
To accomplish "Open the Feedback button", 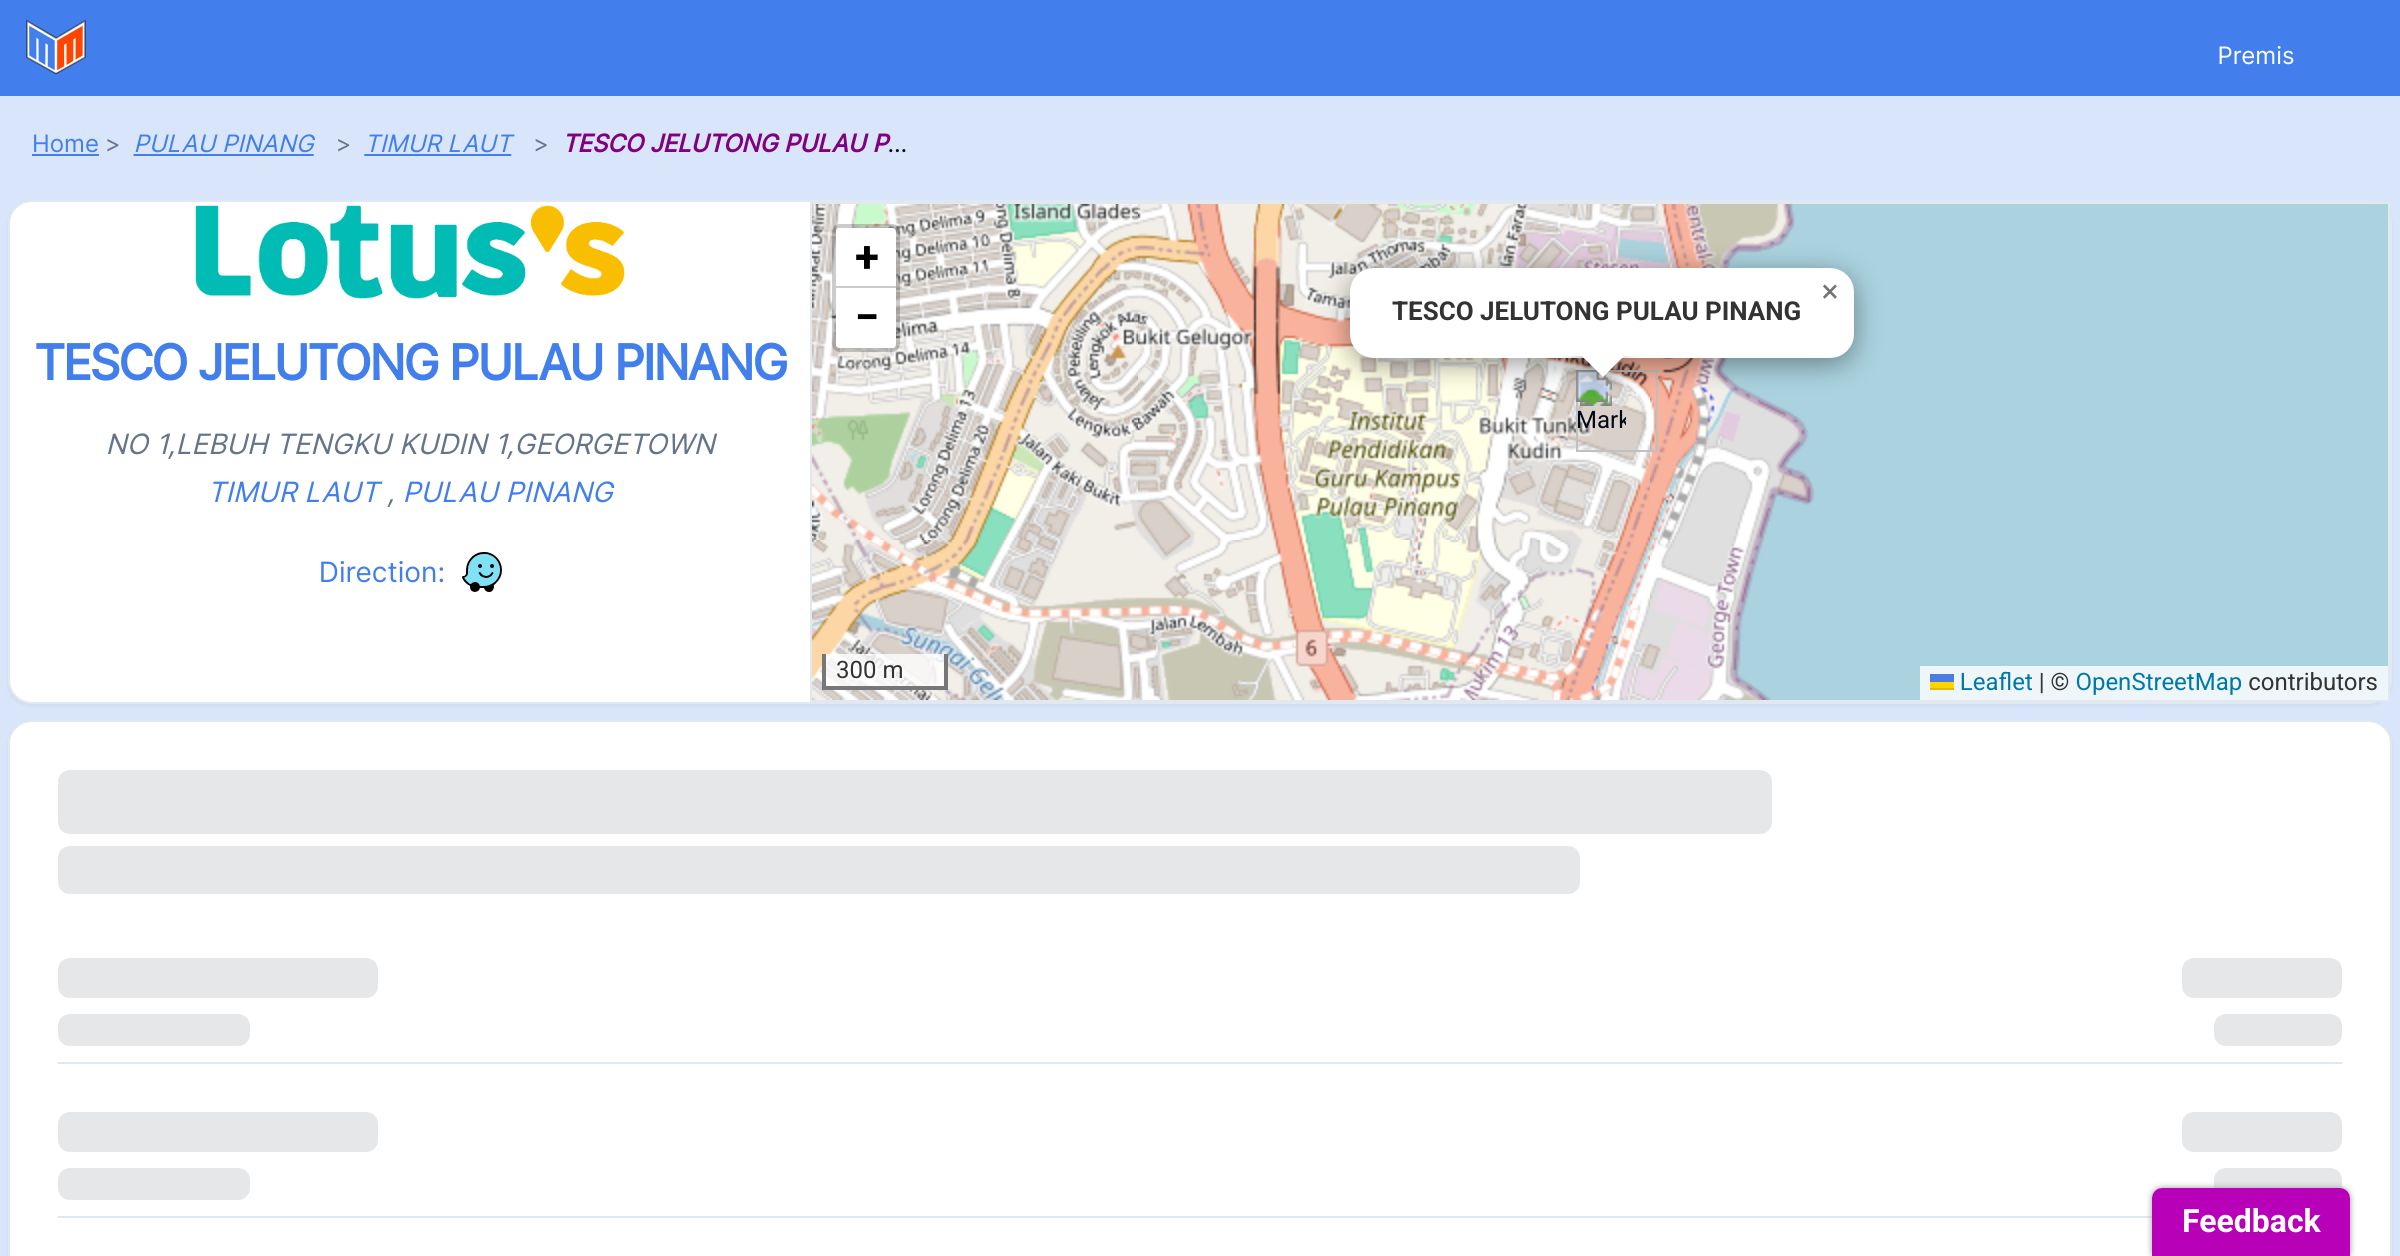I will pos(2250,1221).
